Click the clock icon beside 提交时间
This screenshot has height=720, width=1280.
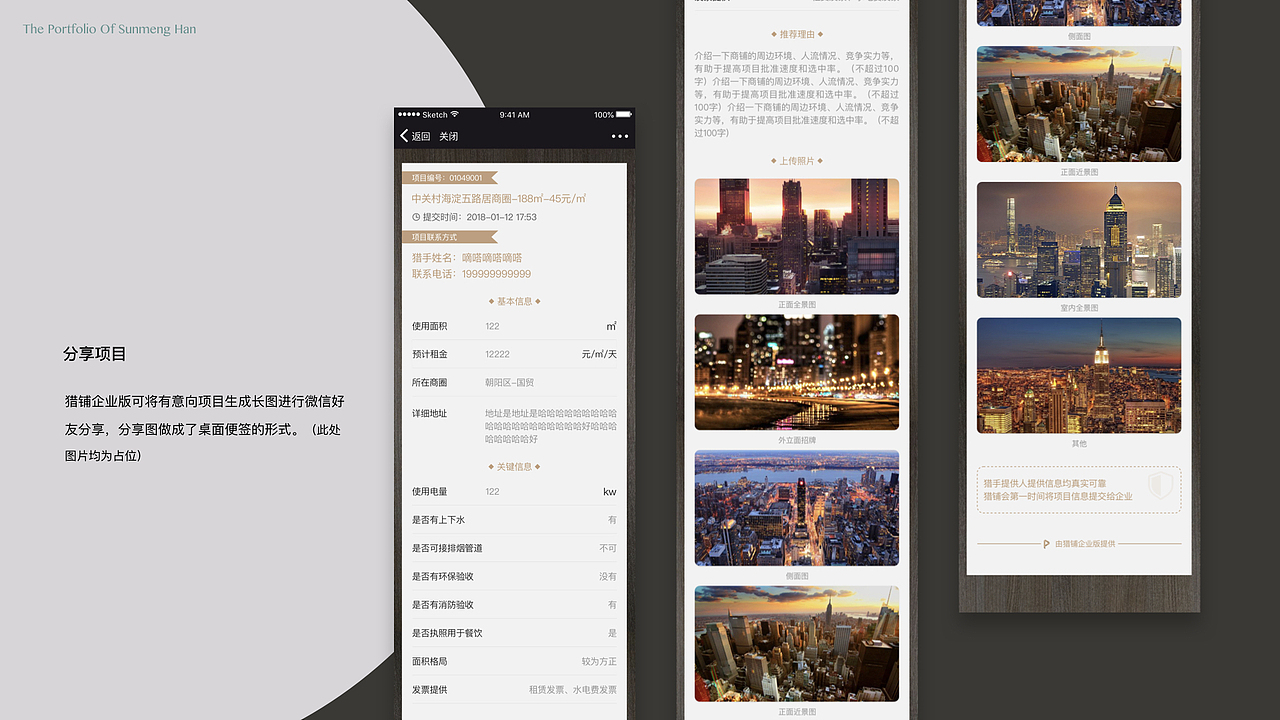pos(416,217)
